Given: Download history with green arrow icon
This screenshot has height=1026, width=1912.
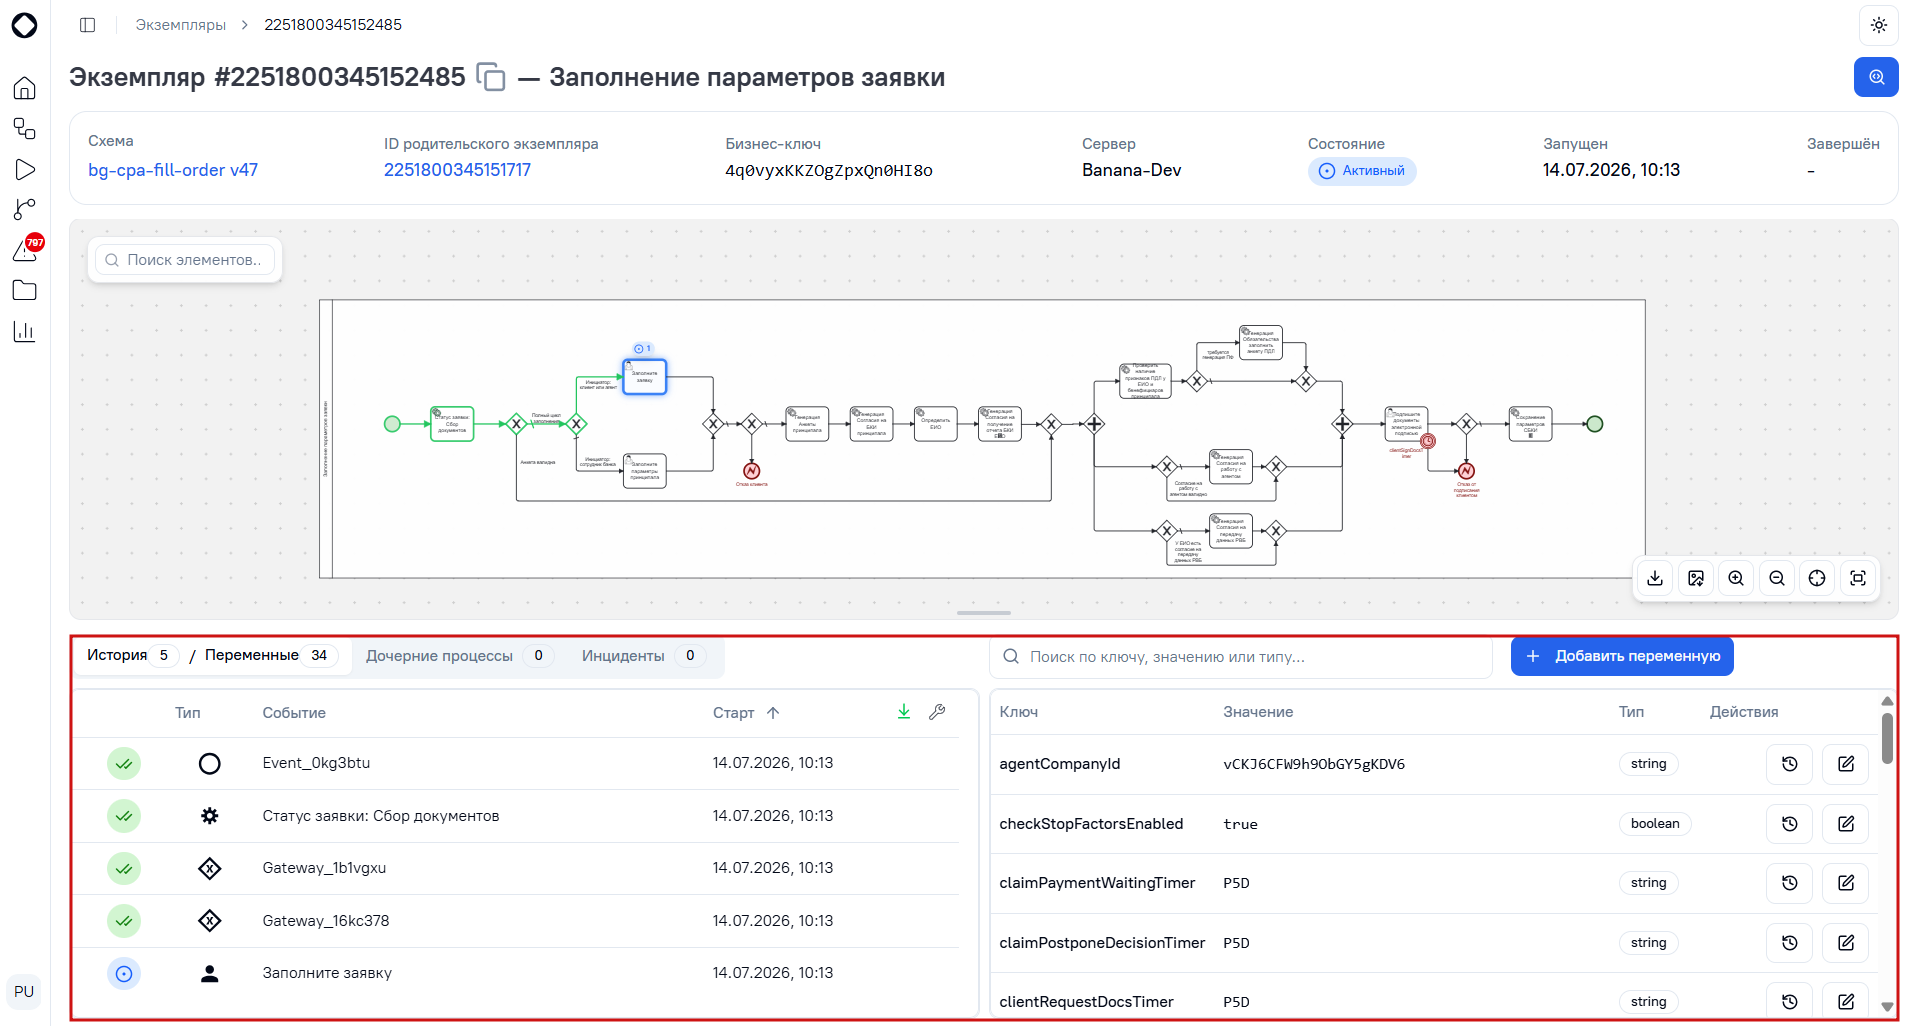Looking at the screenshot, I should 904,712.
